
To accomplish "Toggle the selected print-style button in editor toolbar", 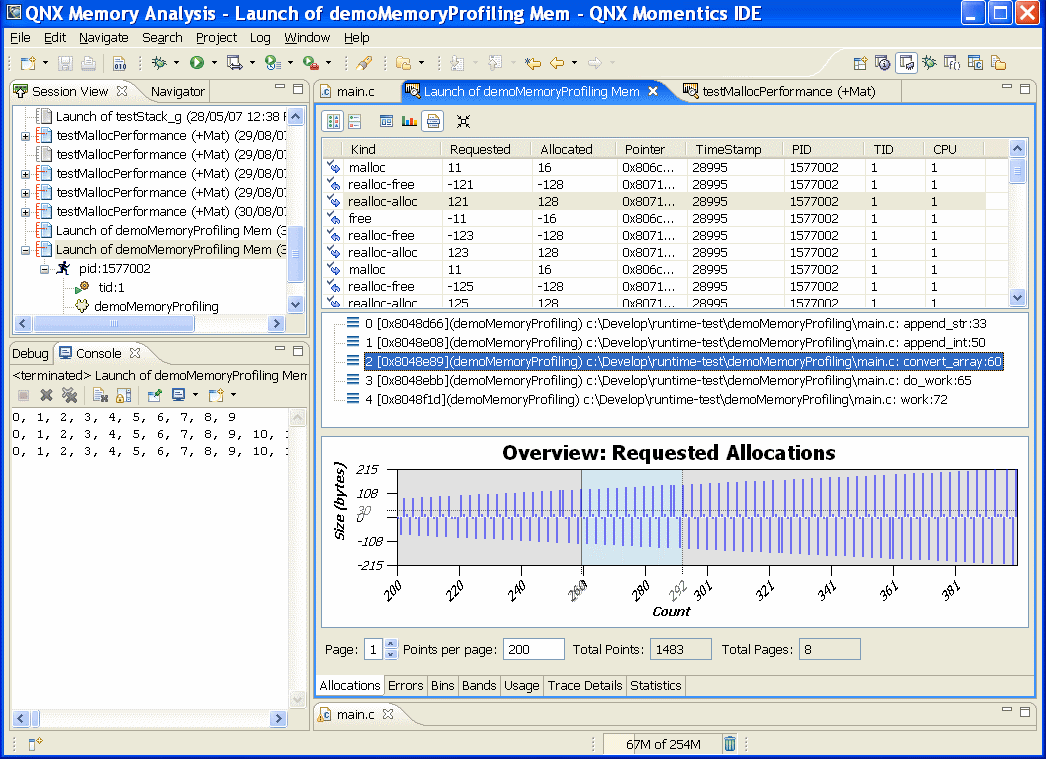I will pyautogui.click(x=432, y=122).
